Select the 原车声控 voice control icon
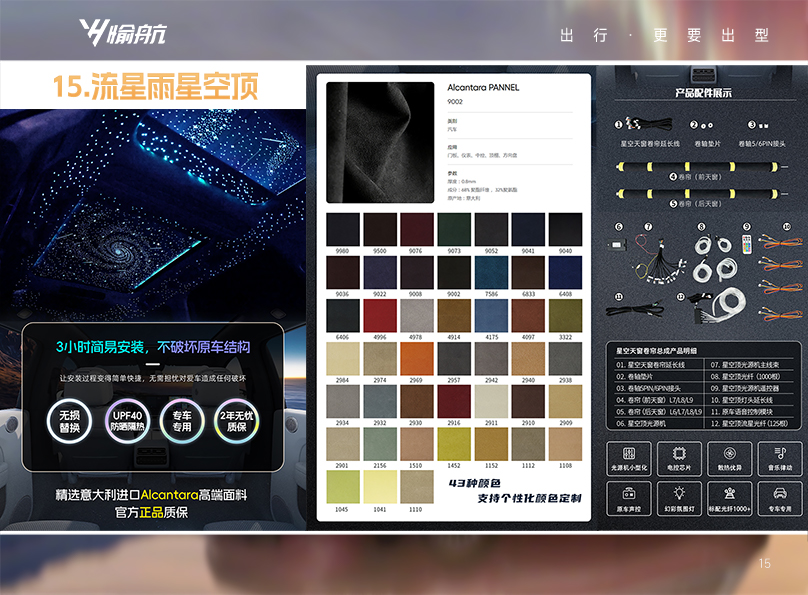The width and height of the screenshot is (808, 595). (630, 495)
